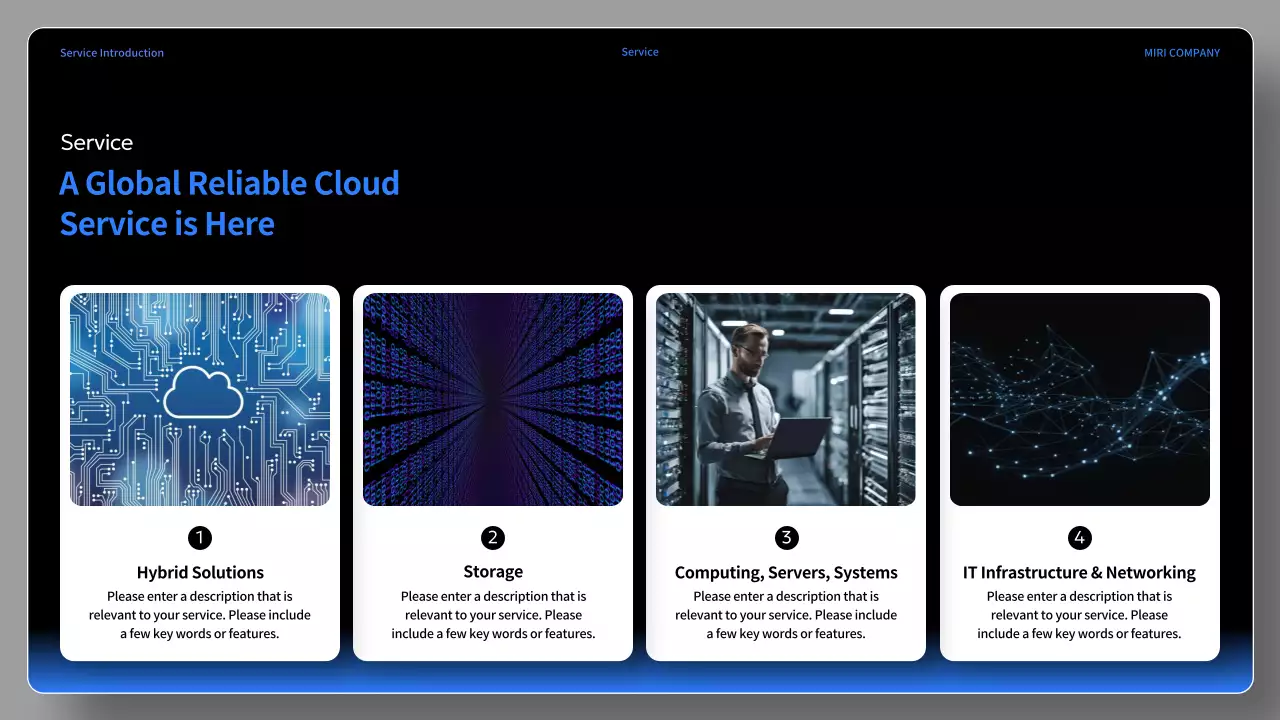Select the Computing, Servers, Systems card

point(786,473)
